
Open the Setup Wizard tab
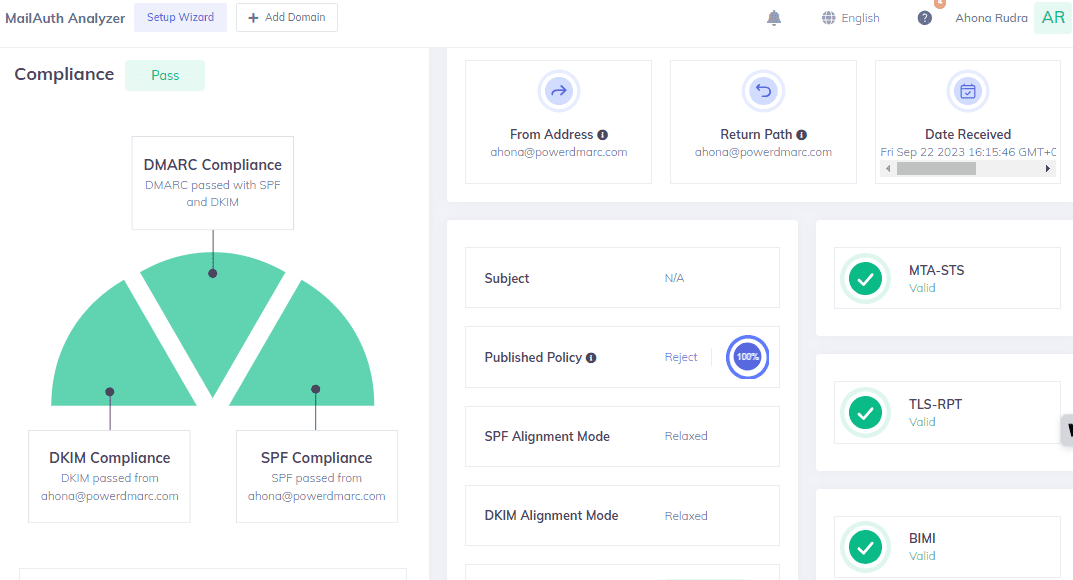[x=180, y=18]
